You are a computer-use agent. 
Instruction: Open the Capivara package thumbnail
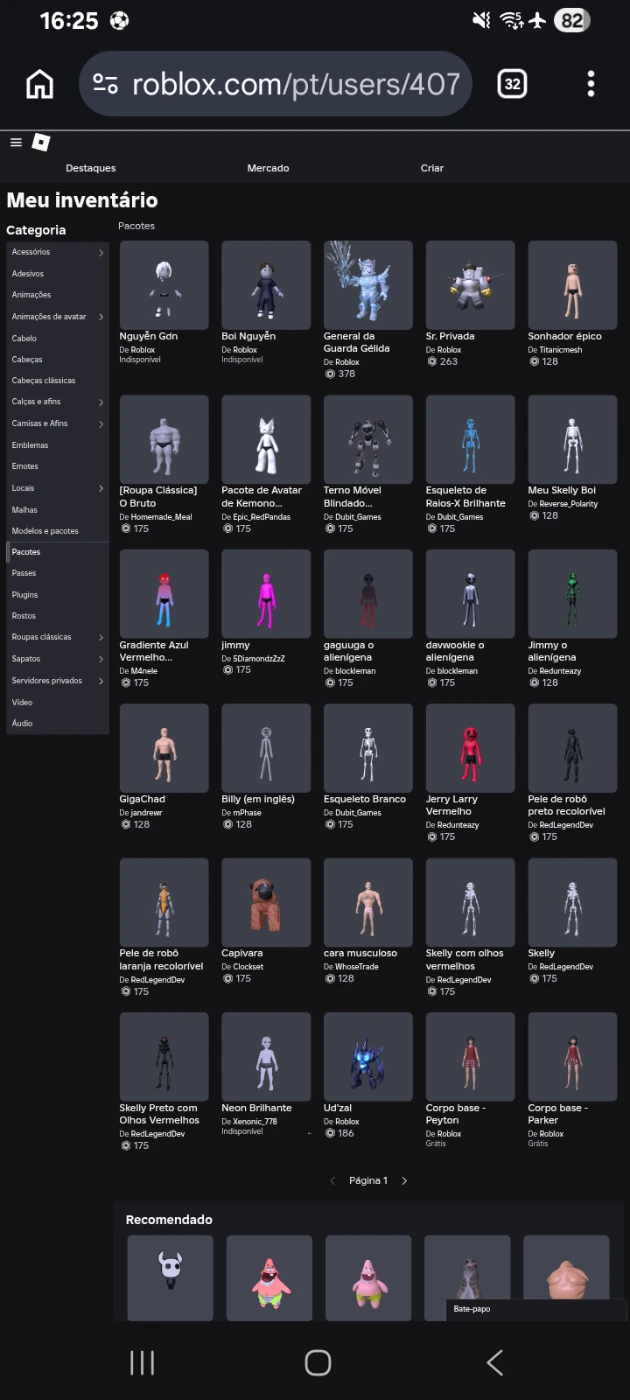tap(265, 901)
